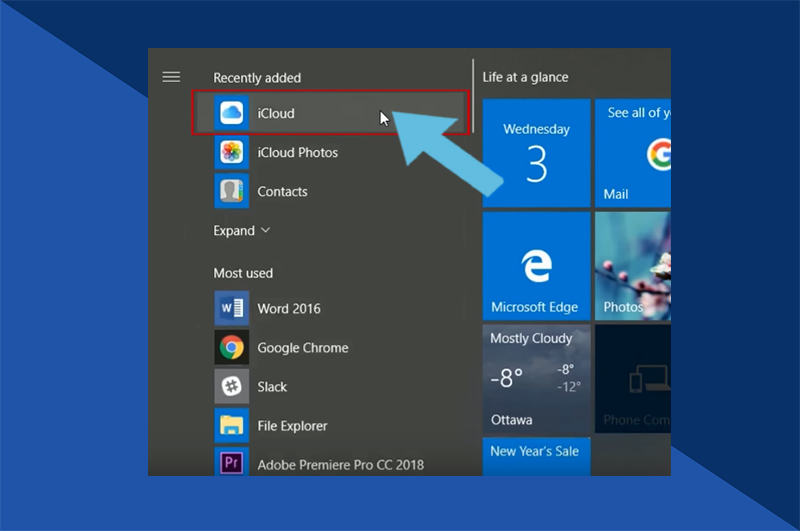Click the Start menu scrollbar

(x=473, y=96)
